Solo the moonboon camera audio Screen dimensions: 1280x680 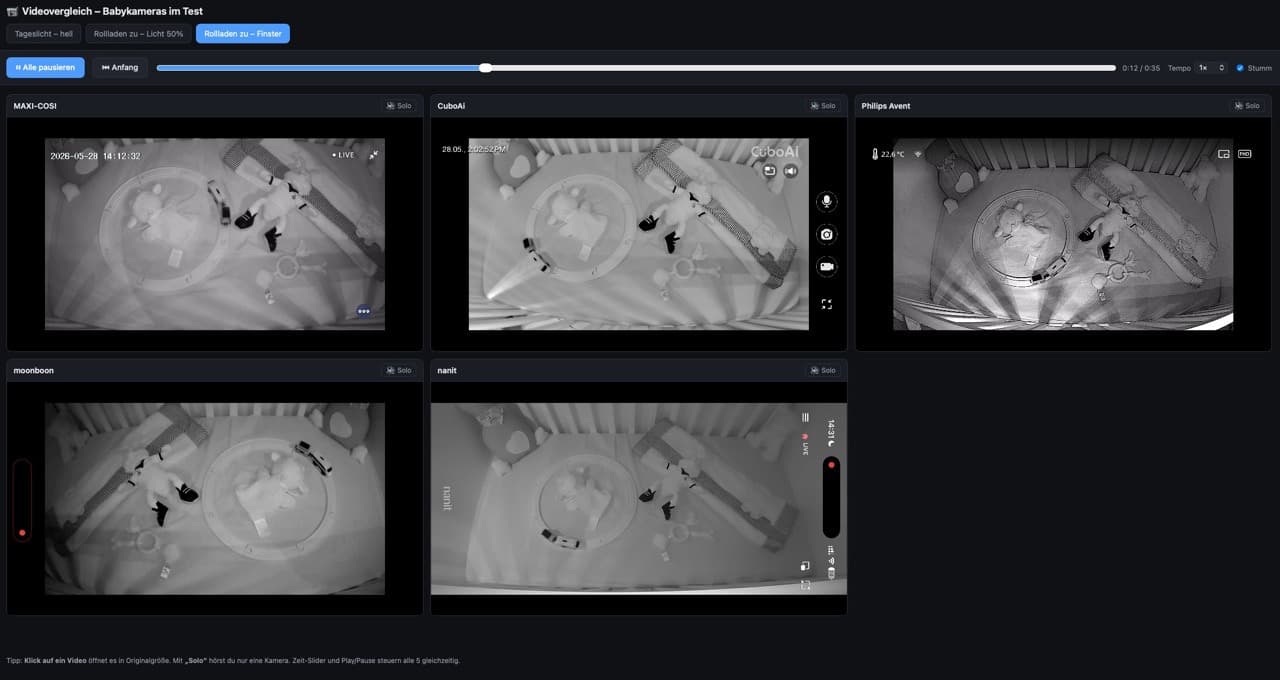[x=399, y=370]
